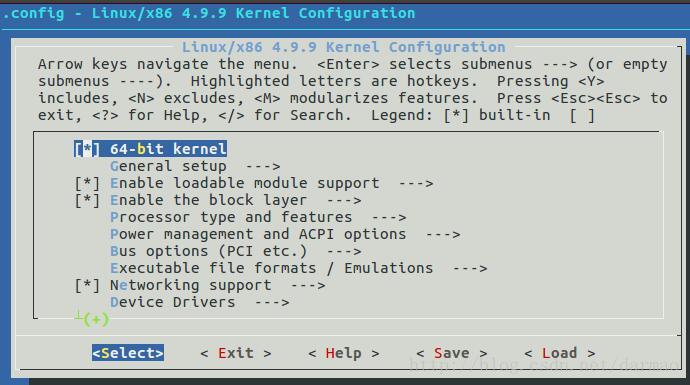Viewport: 690px width, 385px height.
Task: Click the arrow after Enable the block layer
Action: [344, 201]
